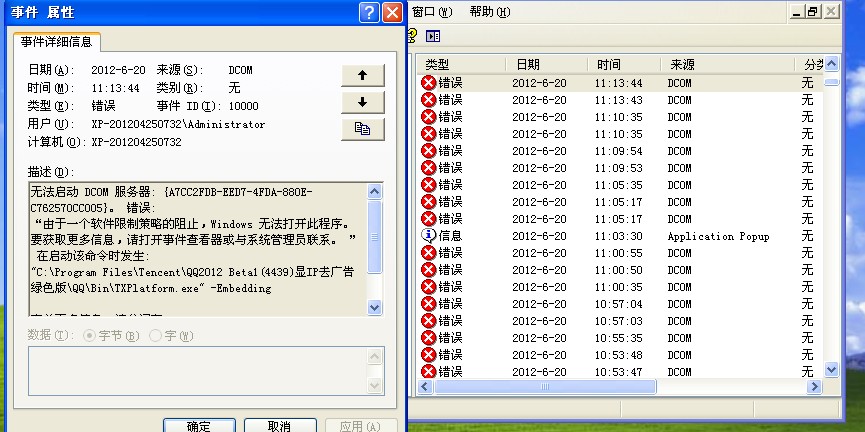Viewport: 865px width, 432px height.
Task: Show next event with down arrow button
Action: (362, 102)
